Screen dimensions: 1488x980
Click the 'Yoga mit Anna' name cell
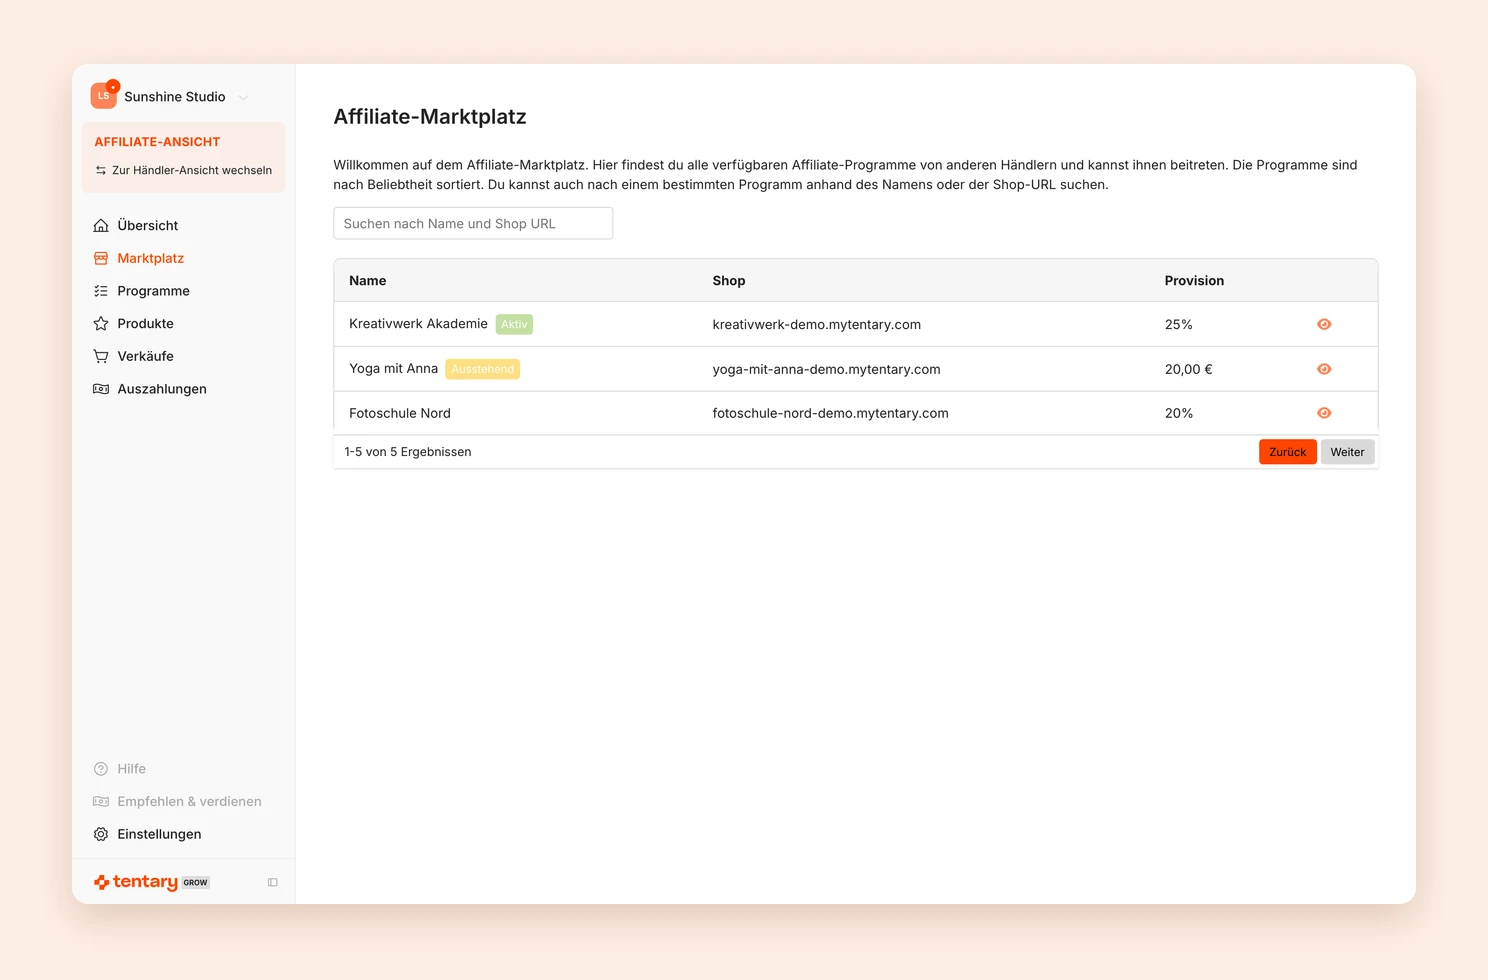click(x=394, y=369)
